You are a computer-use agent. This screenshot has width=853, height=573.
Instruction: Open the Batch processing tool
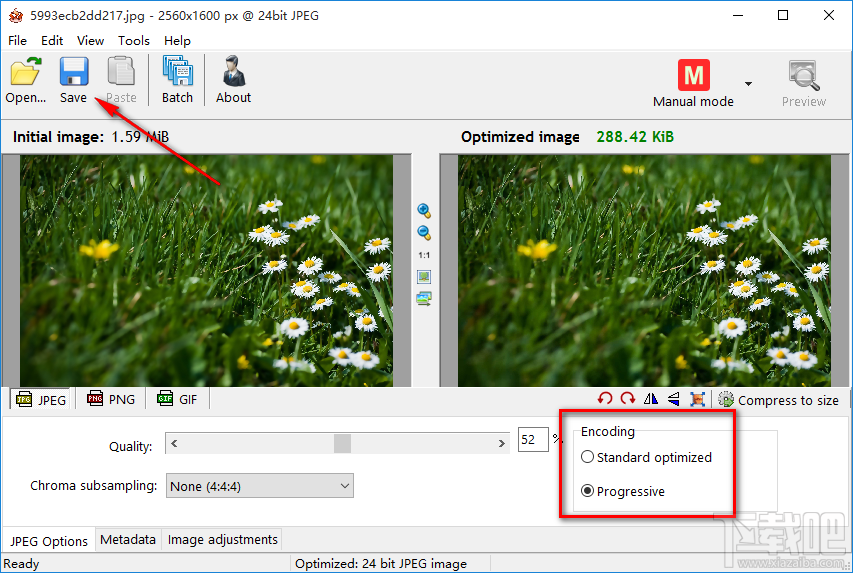[177, 71]
